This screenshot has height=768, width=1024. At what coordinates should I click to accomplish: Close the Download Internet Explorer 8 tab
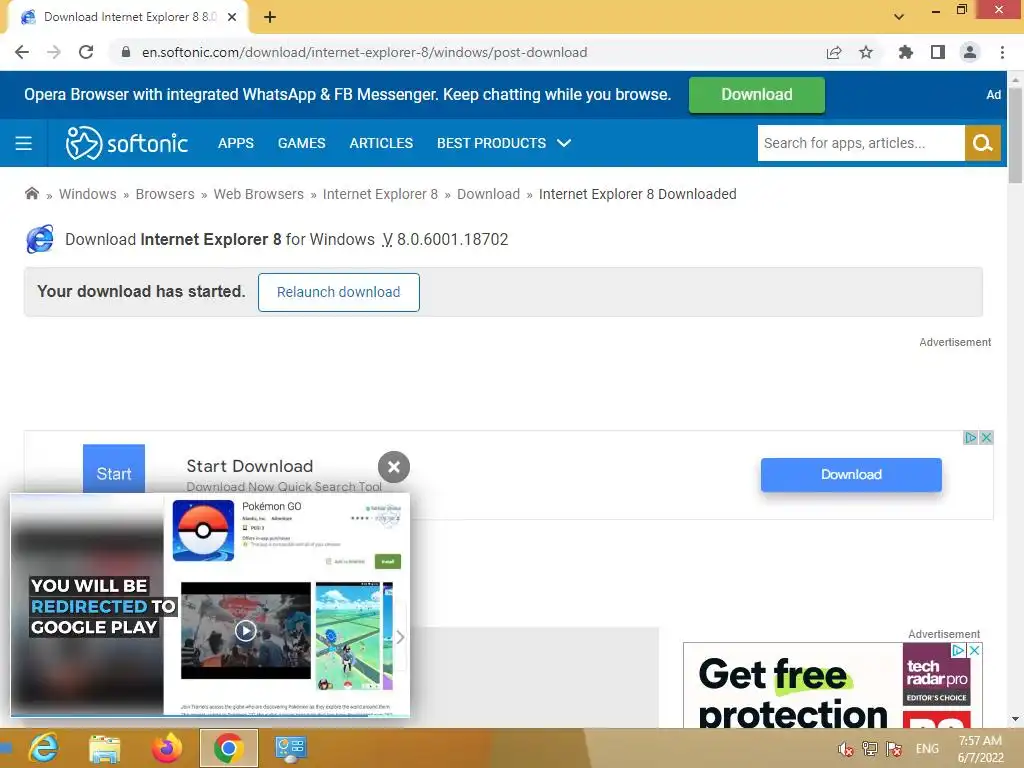[232, 17]
